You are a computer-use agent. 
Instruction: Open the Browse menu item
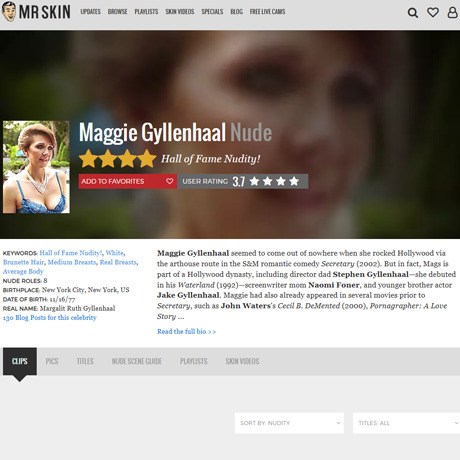point(117,12)
